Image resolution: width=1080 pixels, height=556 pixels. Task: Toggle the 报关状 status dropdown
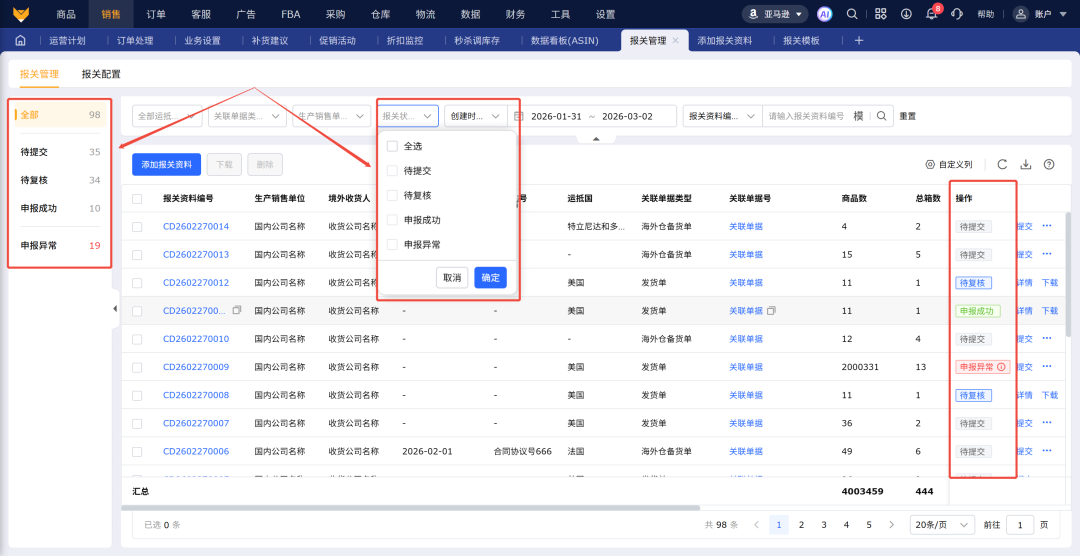(408, 116)
